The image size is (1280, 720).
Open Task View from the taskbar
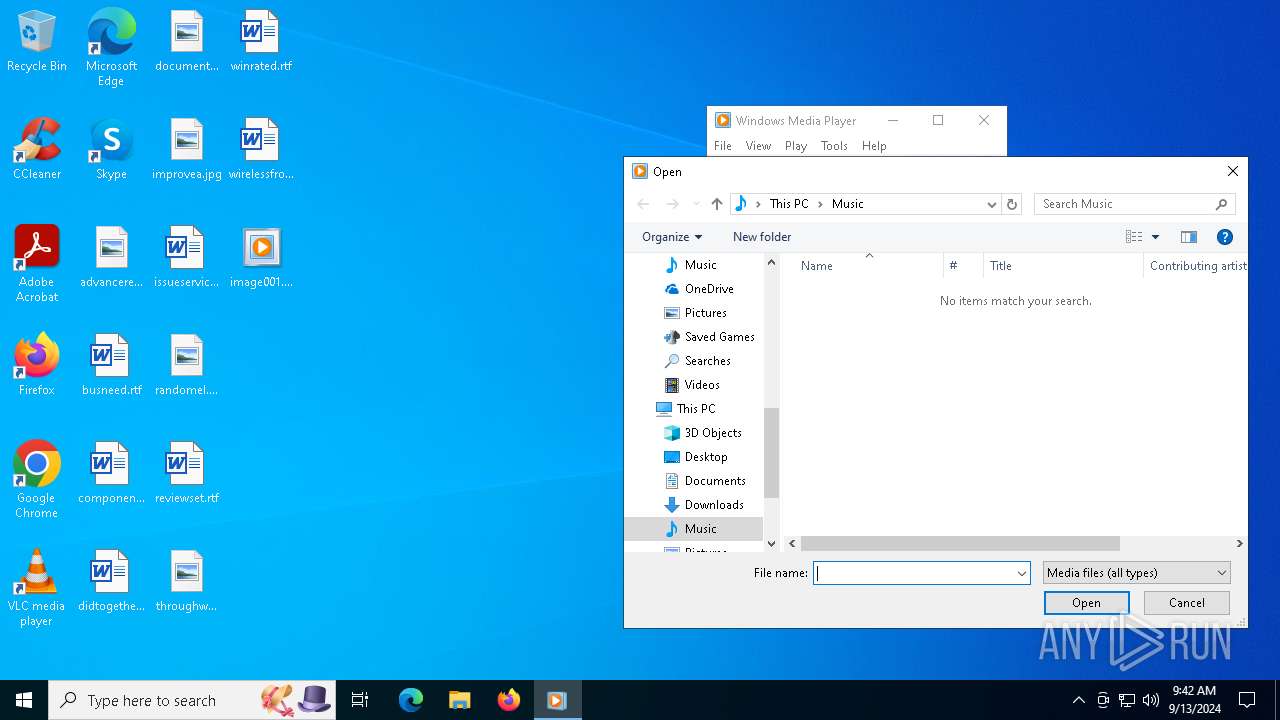tap(360, 700)
